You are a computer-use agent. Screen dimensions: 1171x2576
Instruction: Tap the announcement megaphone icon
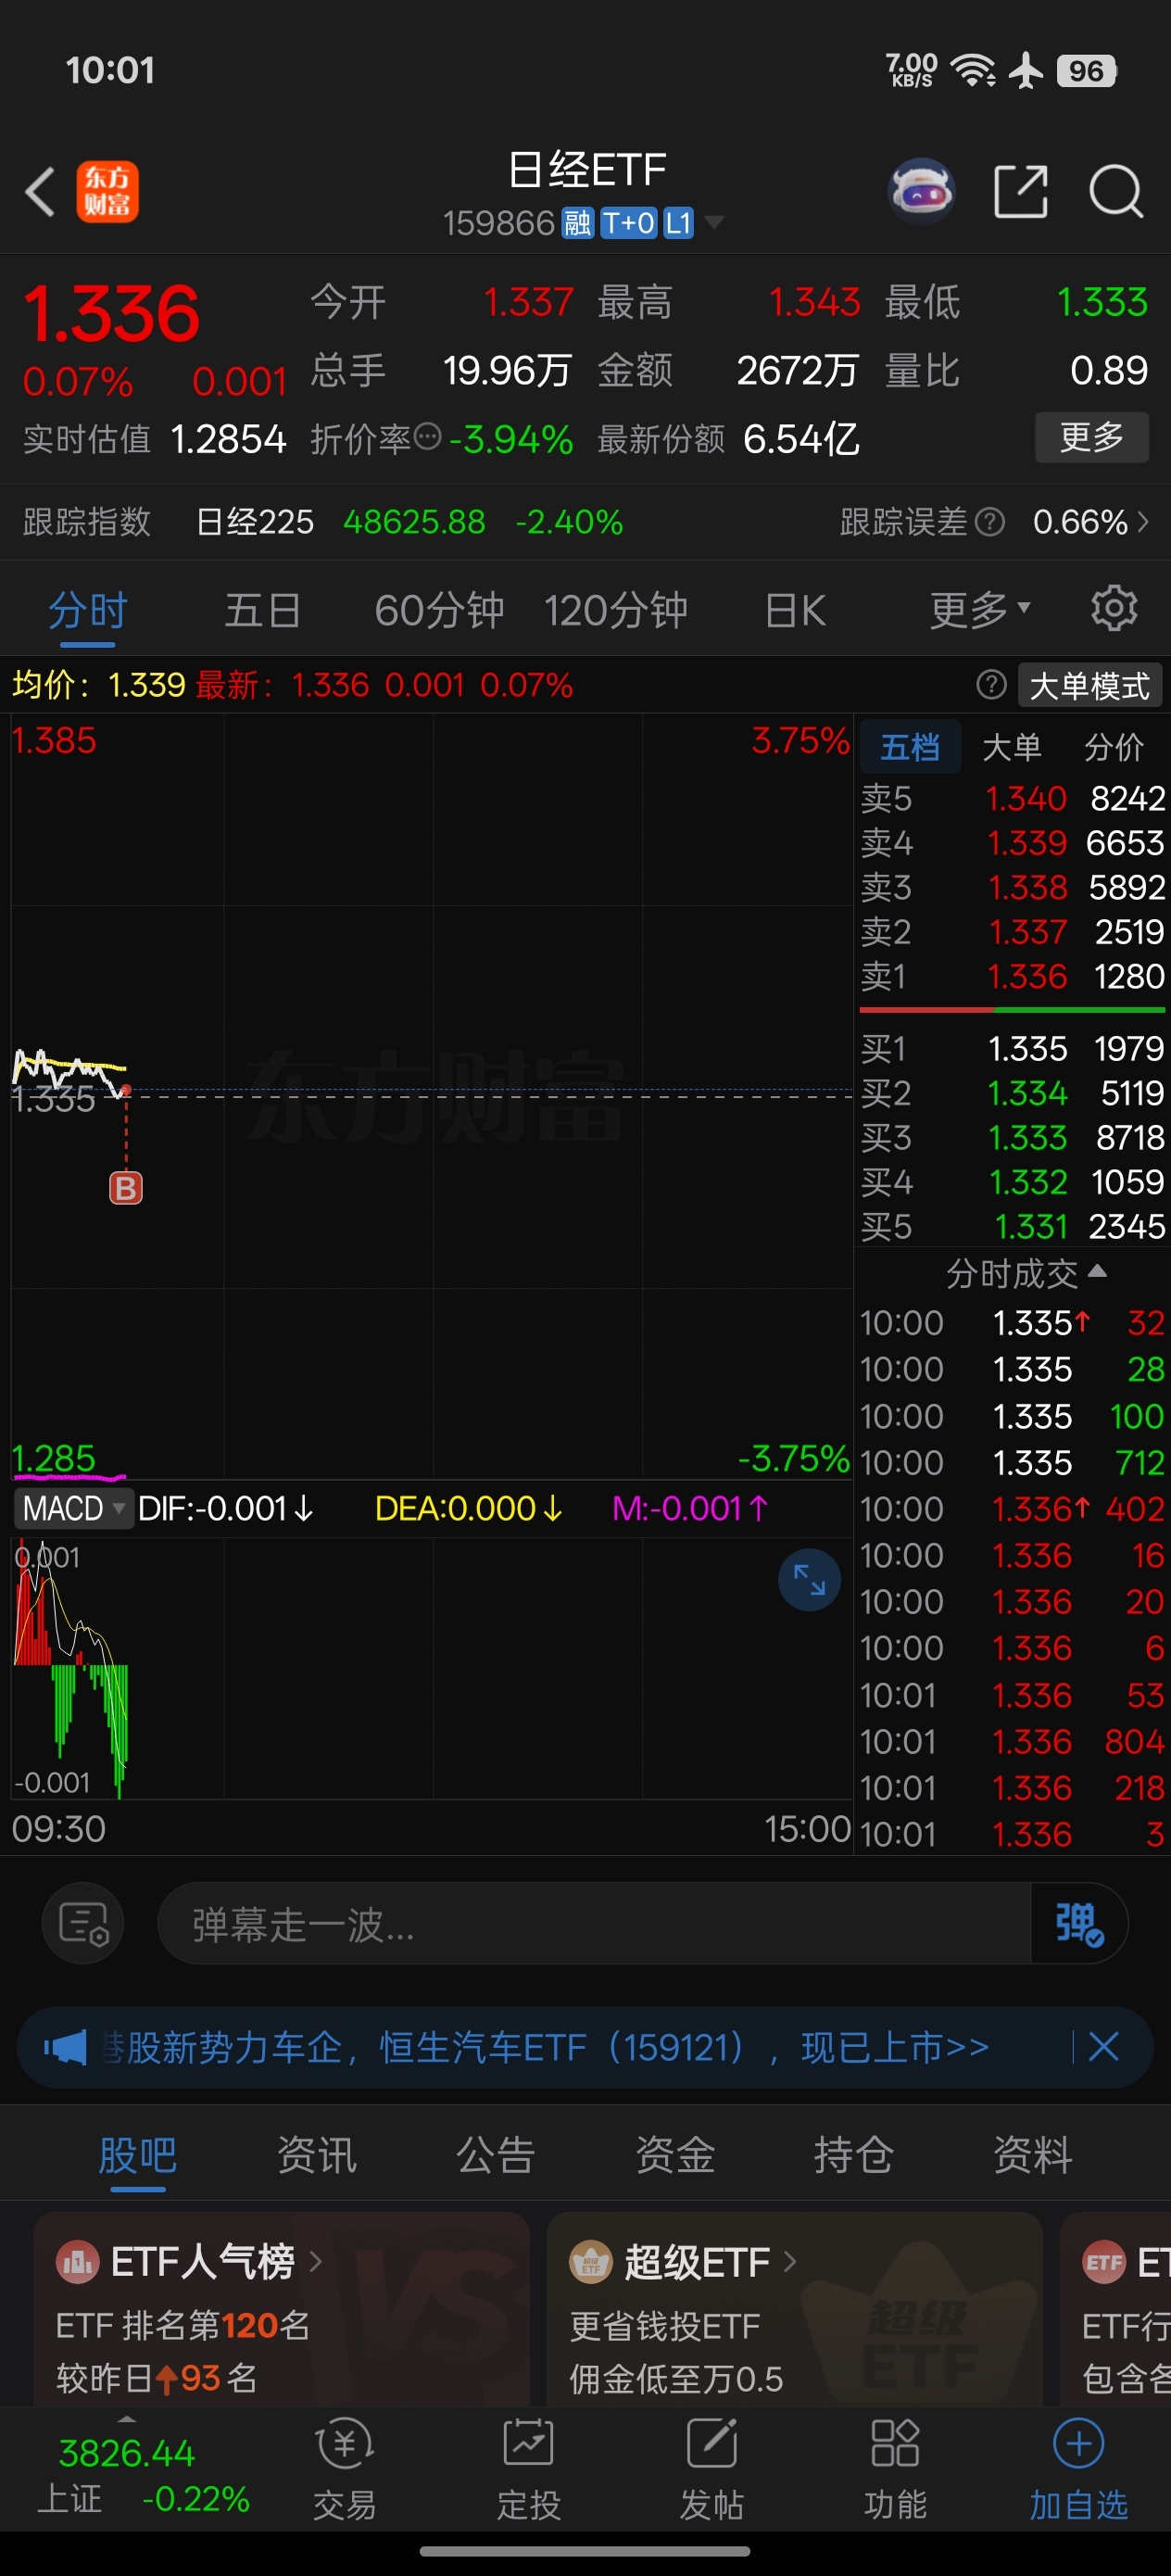coord(66,2047)
